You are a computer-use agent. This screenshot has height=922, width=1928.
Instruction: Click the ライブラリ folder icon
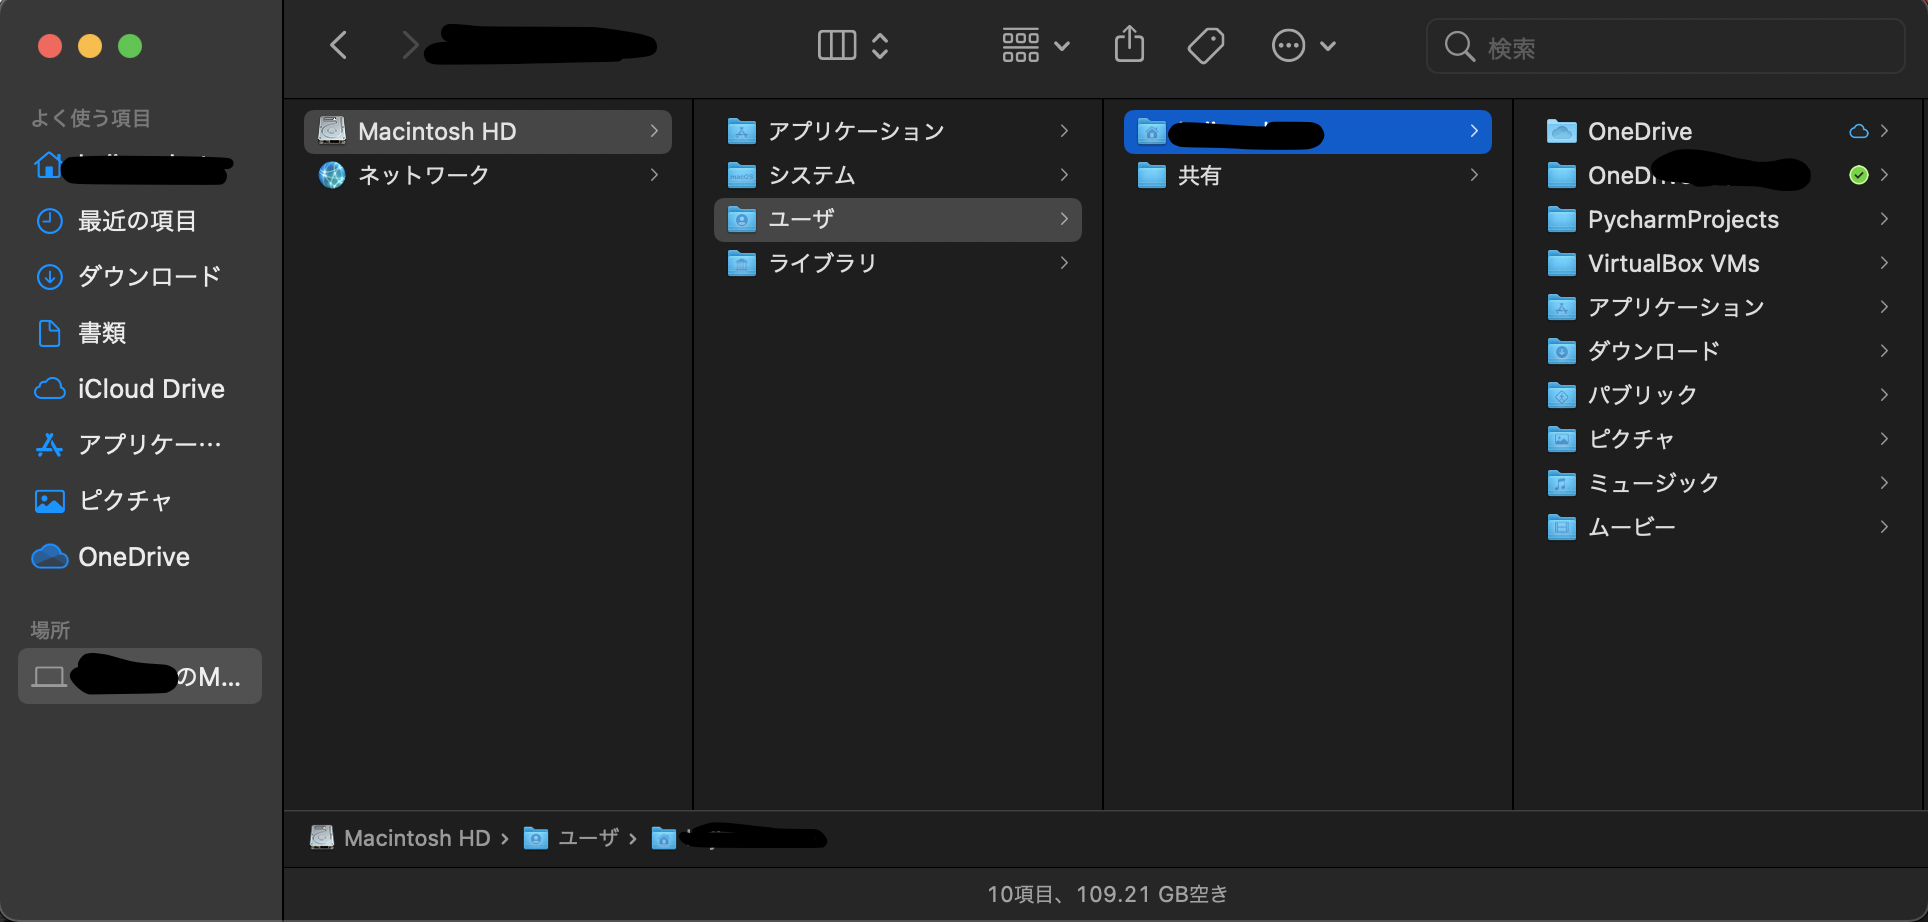point(742,263)
